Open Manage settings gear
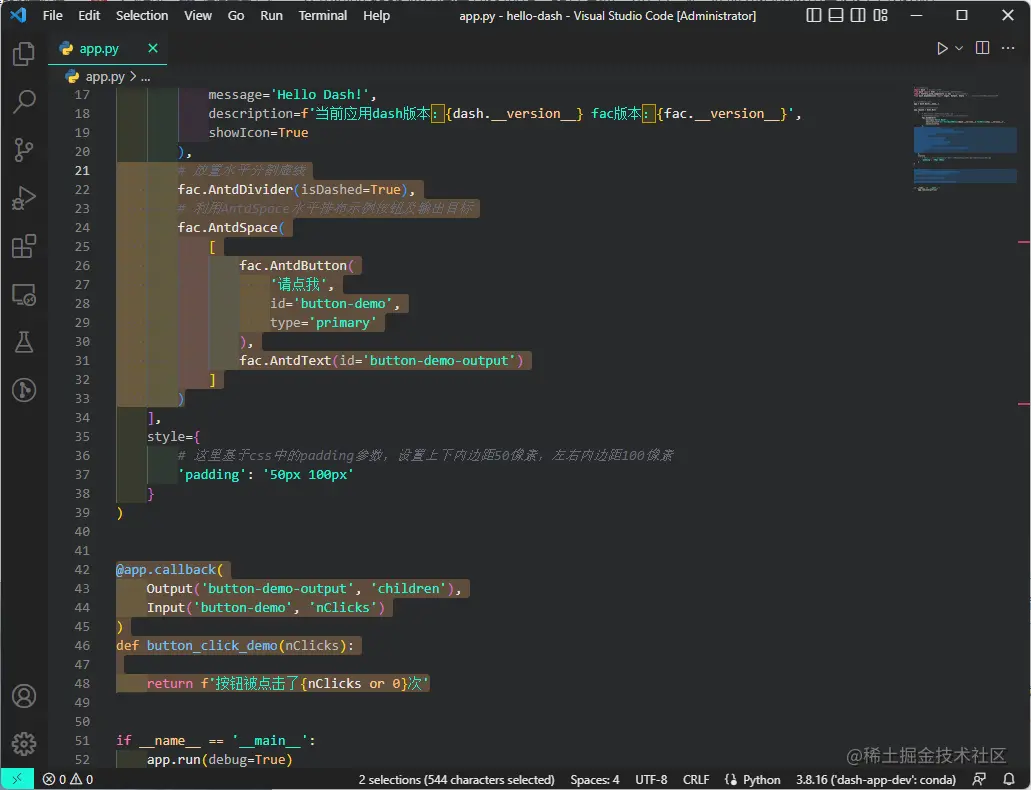 pos(24,744)
